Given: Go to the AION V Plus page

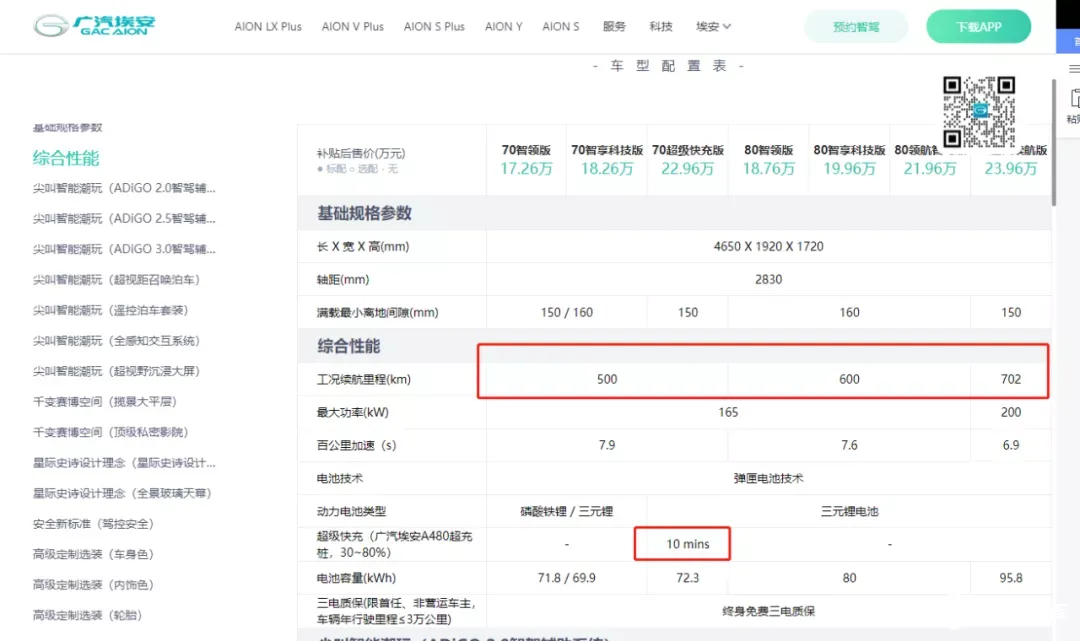Looking at the screenshot, I should pyautogui.click(x=353, y=27).
